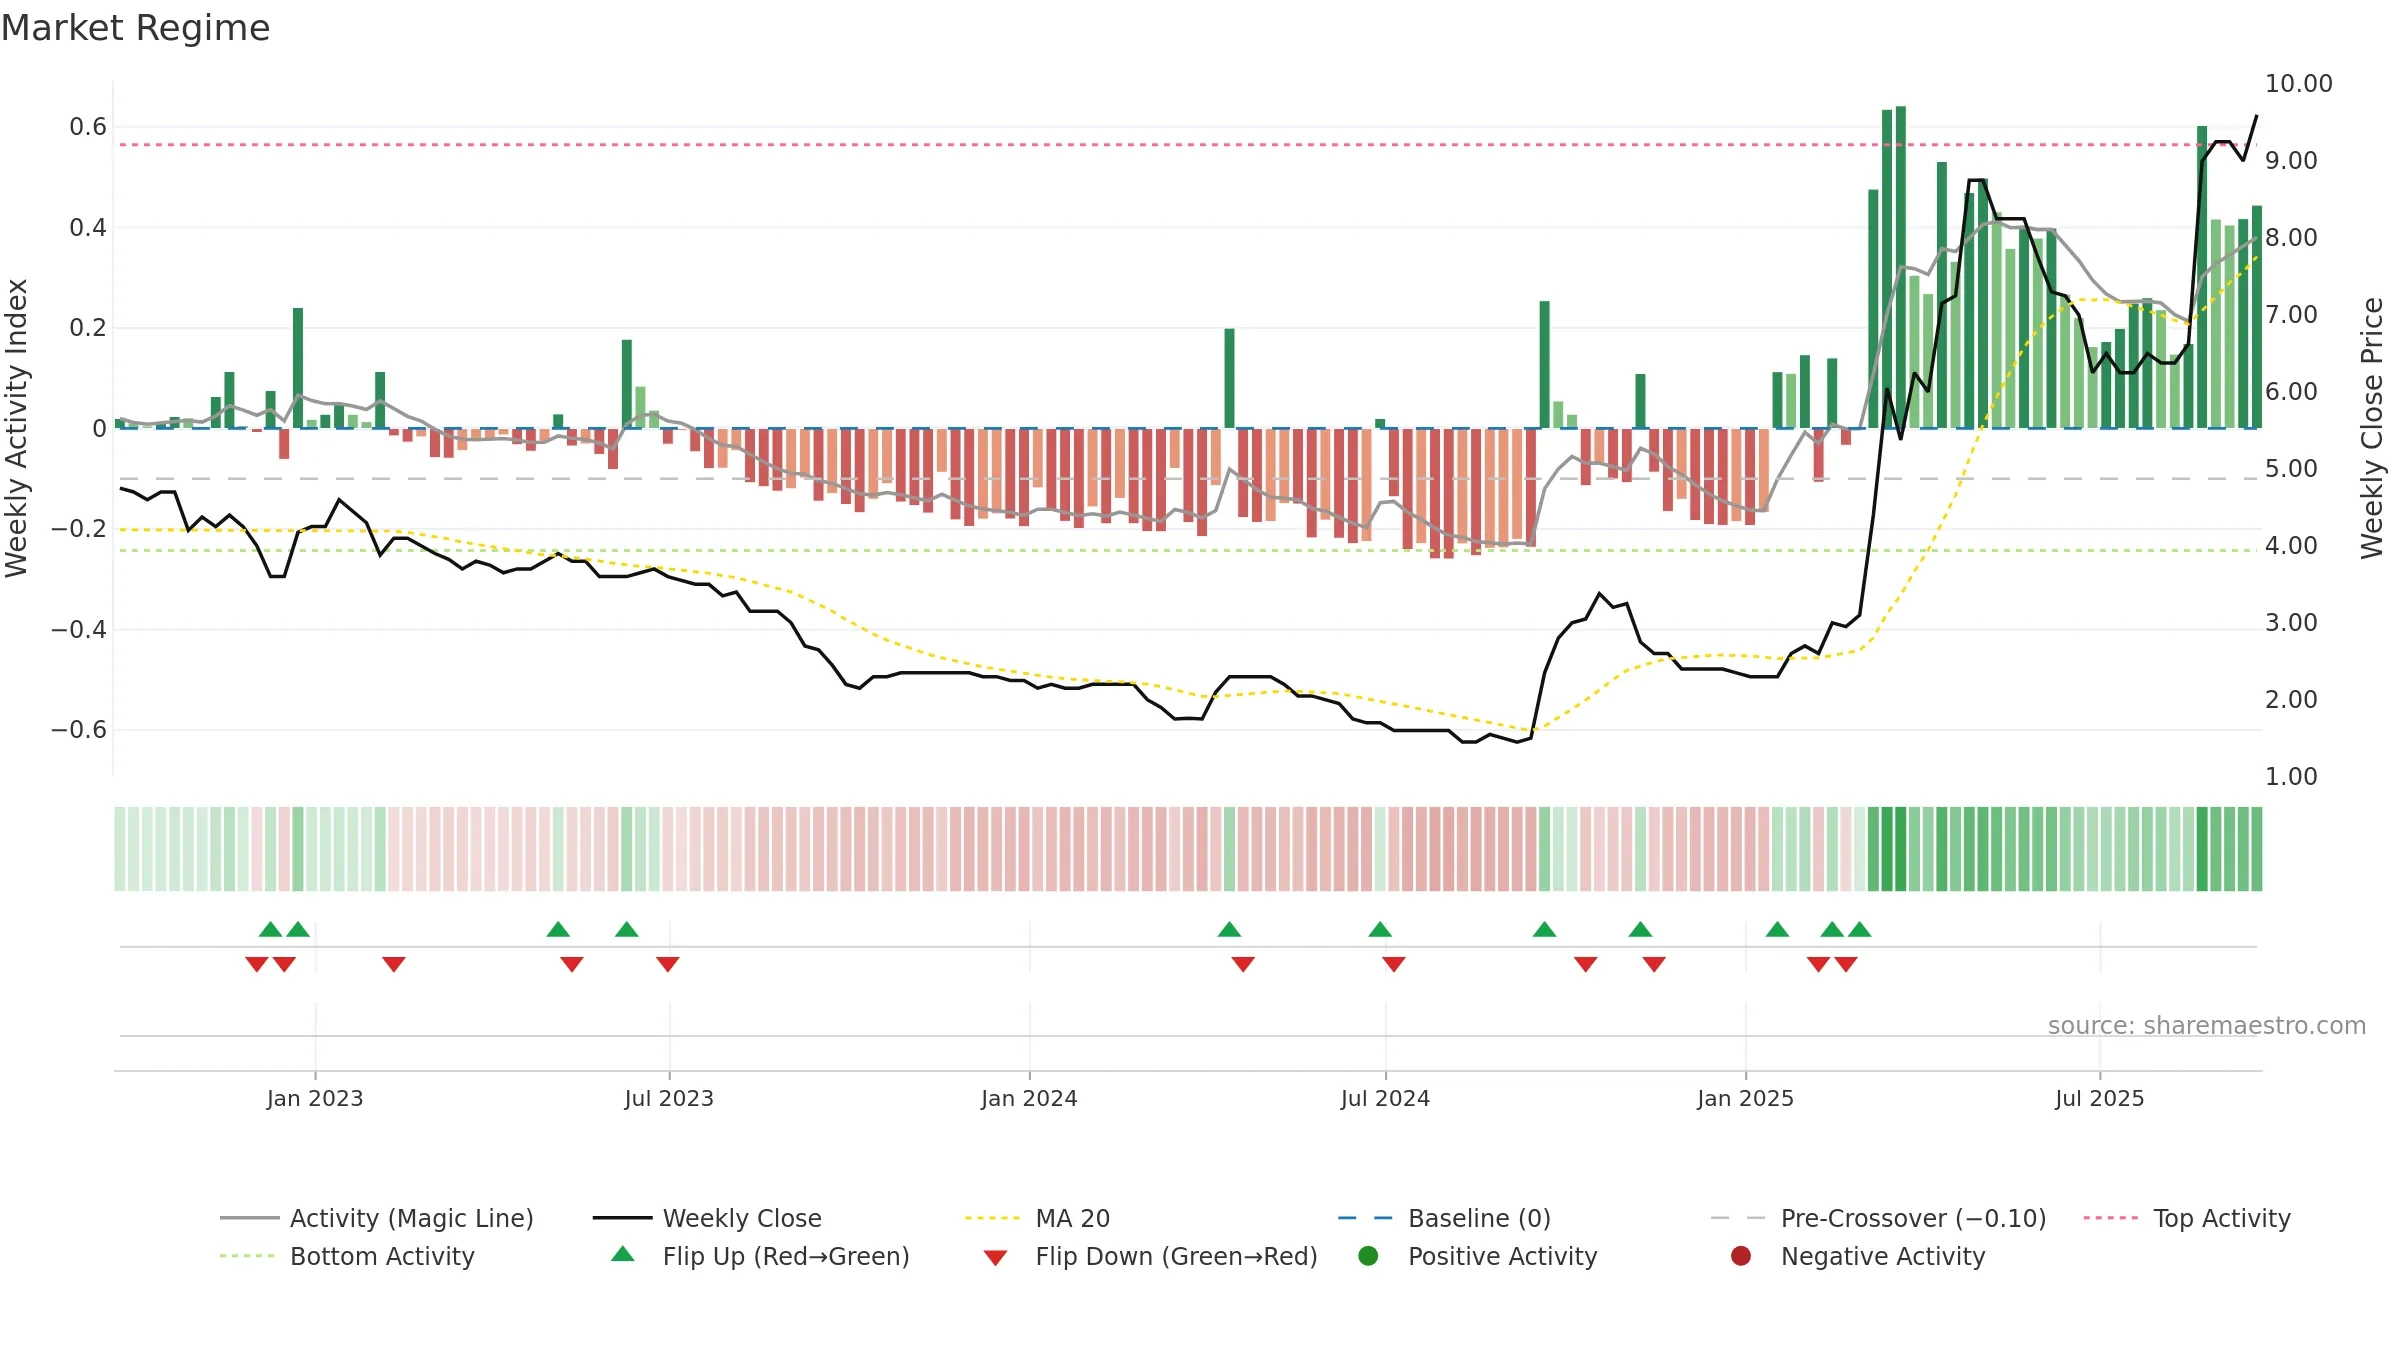Click the 0.6 activity axis label
Image resolution: width=2400 pixels, height=1350 pixels.
tap(88, 127)
